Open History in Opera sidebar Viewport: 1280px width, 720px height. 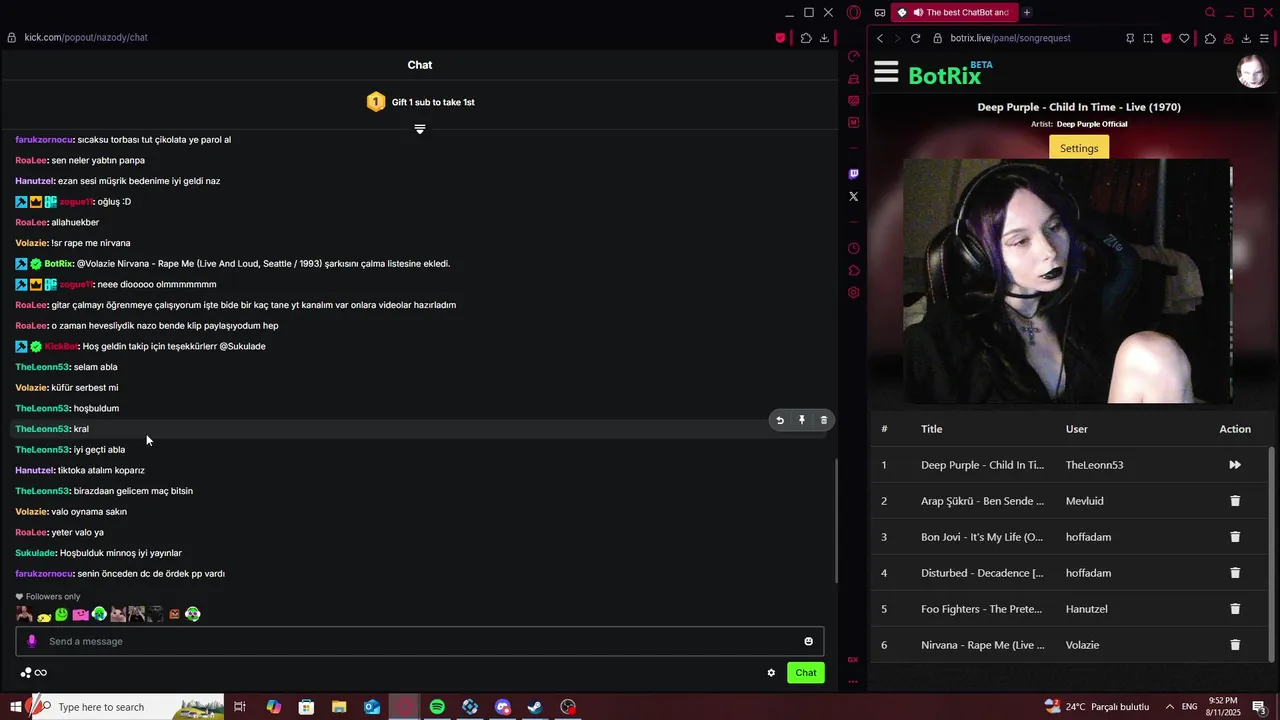[853, 248]
